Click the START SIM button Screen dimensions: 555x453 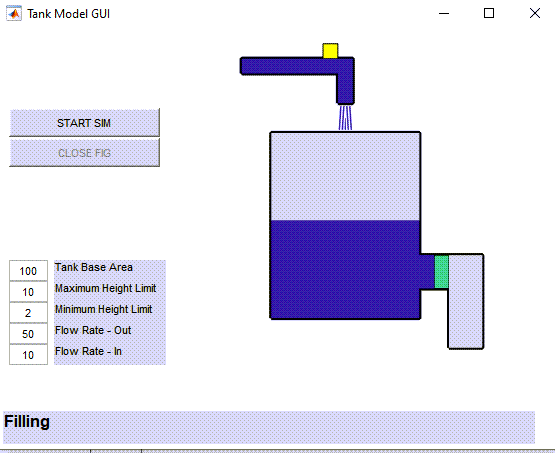85,123
